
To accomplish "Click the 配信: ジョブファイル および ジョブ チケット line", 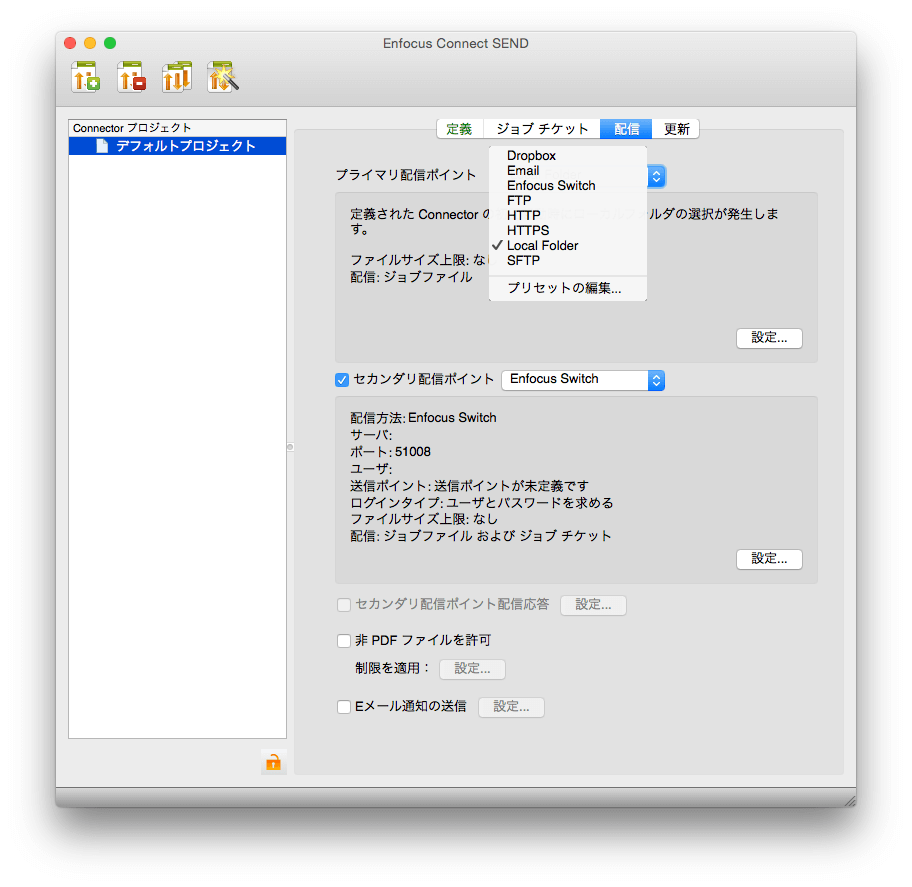I will 480,536.
